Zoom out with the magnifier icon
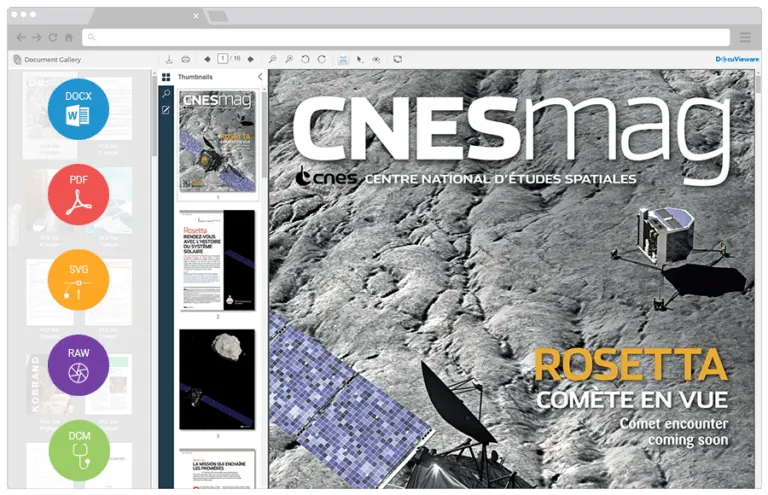The height and width of the screenshot is (495, 768). (272, 59)
